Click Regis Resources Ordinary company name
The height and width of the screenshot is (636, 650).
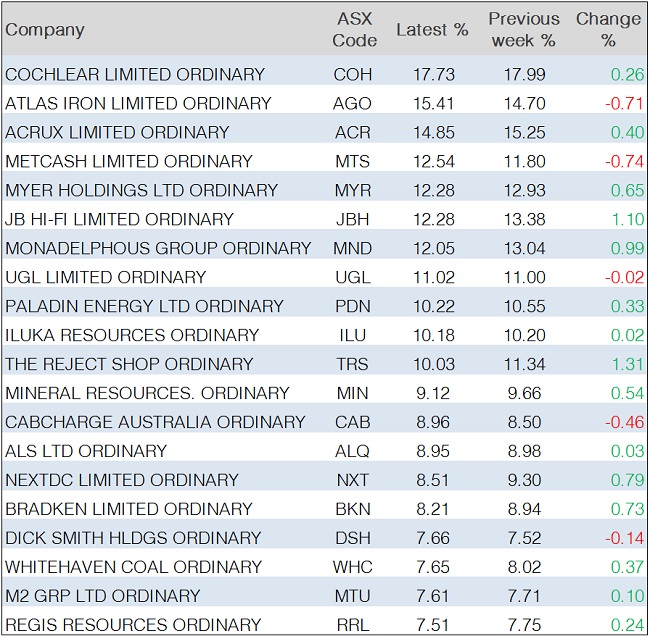coord(133,625)
